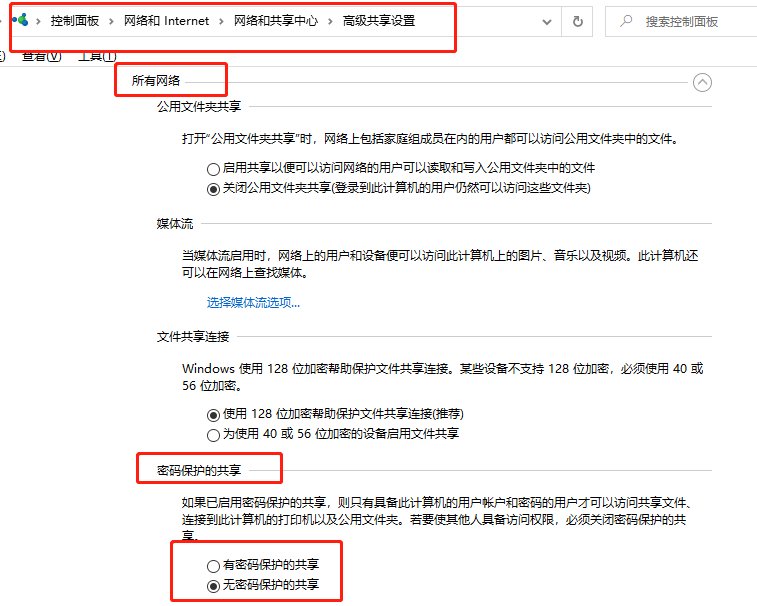Select 启用共享 for public folder read/write access
Image resolution: width=757 pixels, height=606 pixels.
click(x=213, y=169)
